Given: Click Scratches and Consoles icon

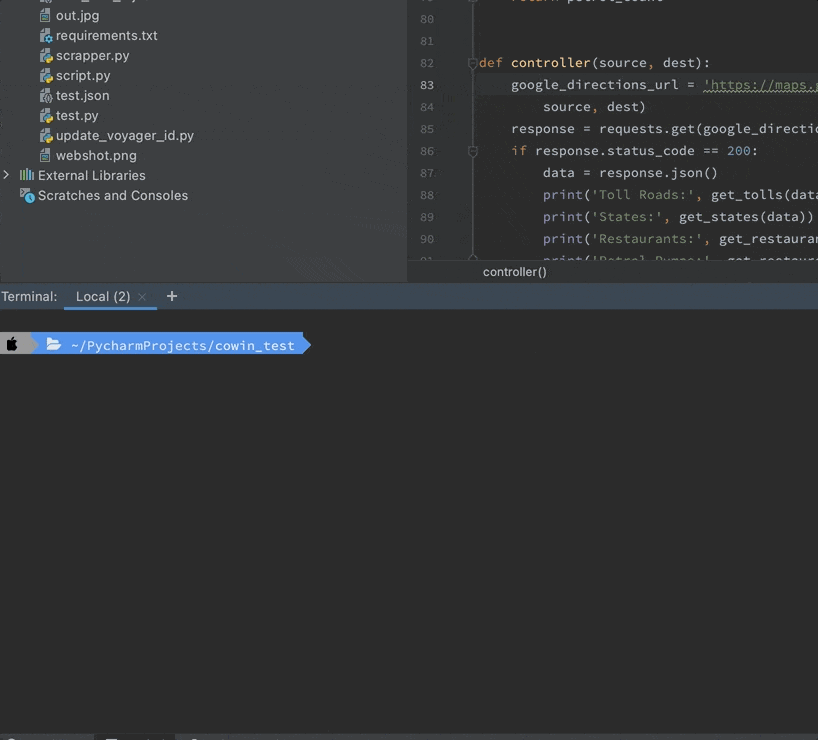Looking at the screenshot, I should click(x=27, y=195).
